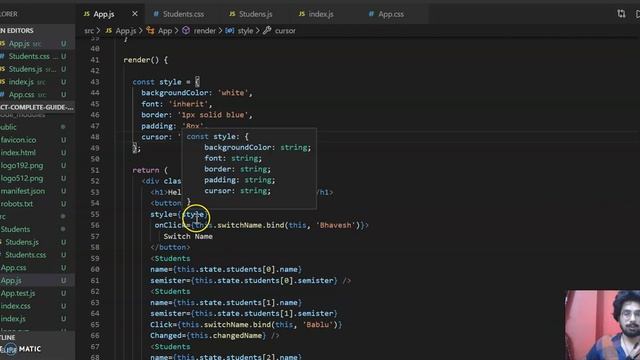Click the 'name={this.state.students[0].name}' prop
This screenshot has height=360, width=640.
pyautogui.click(x=226, y=269)
